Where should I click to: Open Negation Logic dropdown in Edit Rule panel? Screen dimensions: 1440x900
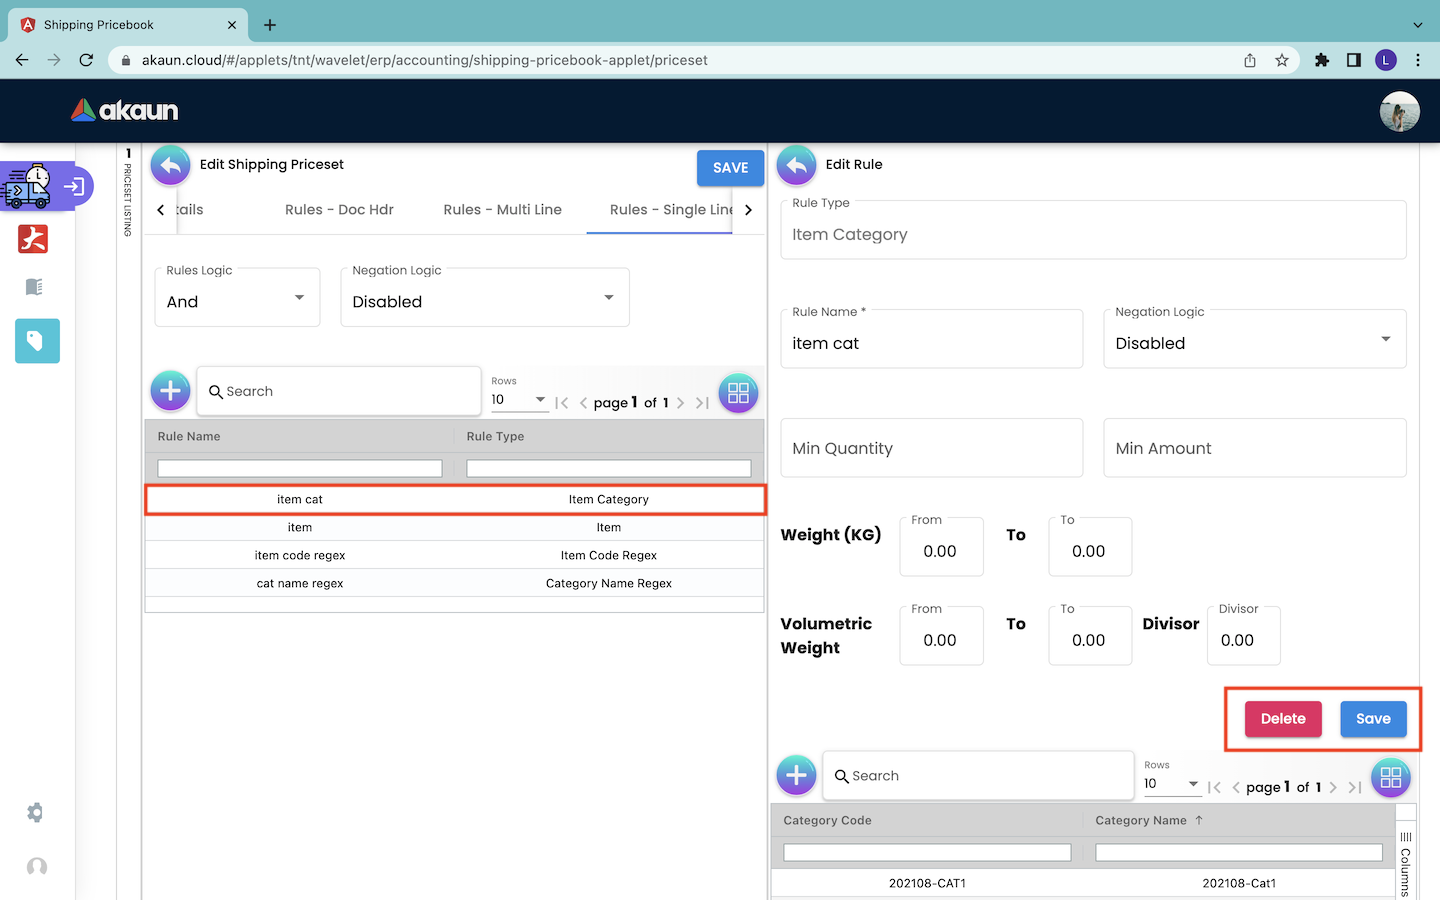tap(1254, 341)
